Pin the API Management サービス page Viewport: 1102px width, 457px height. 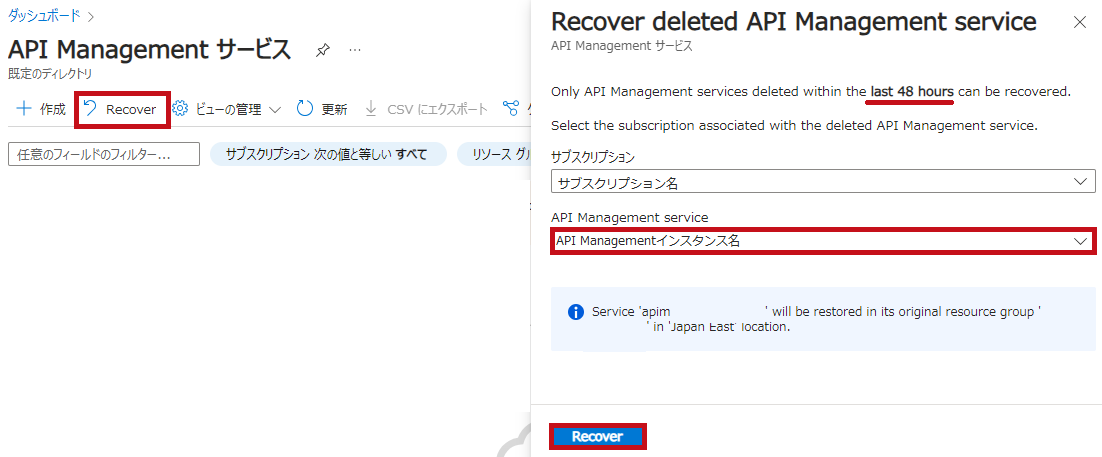[x=323, y=51]
